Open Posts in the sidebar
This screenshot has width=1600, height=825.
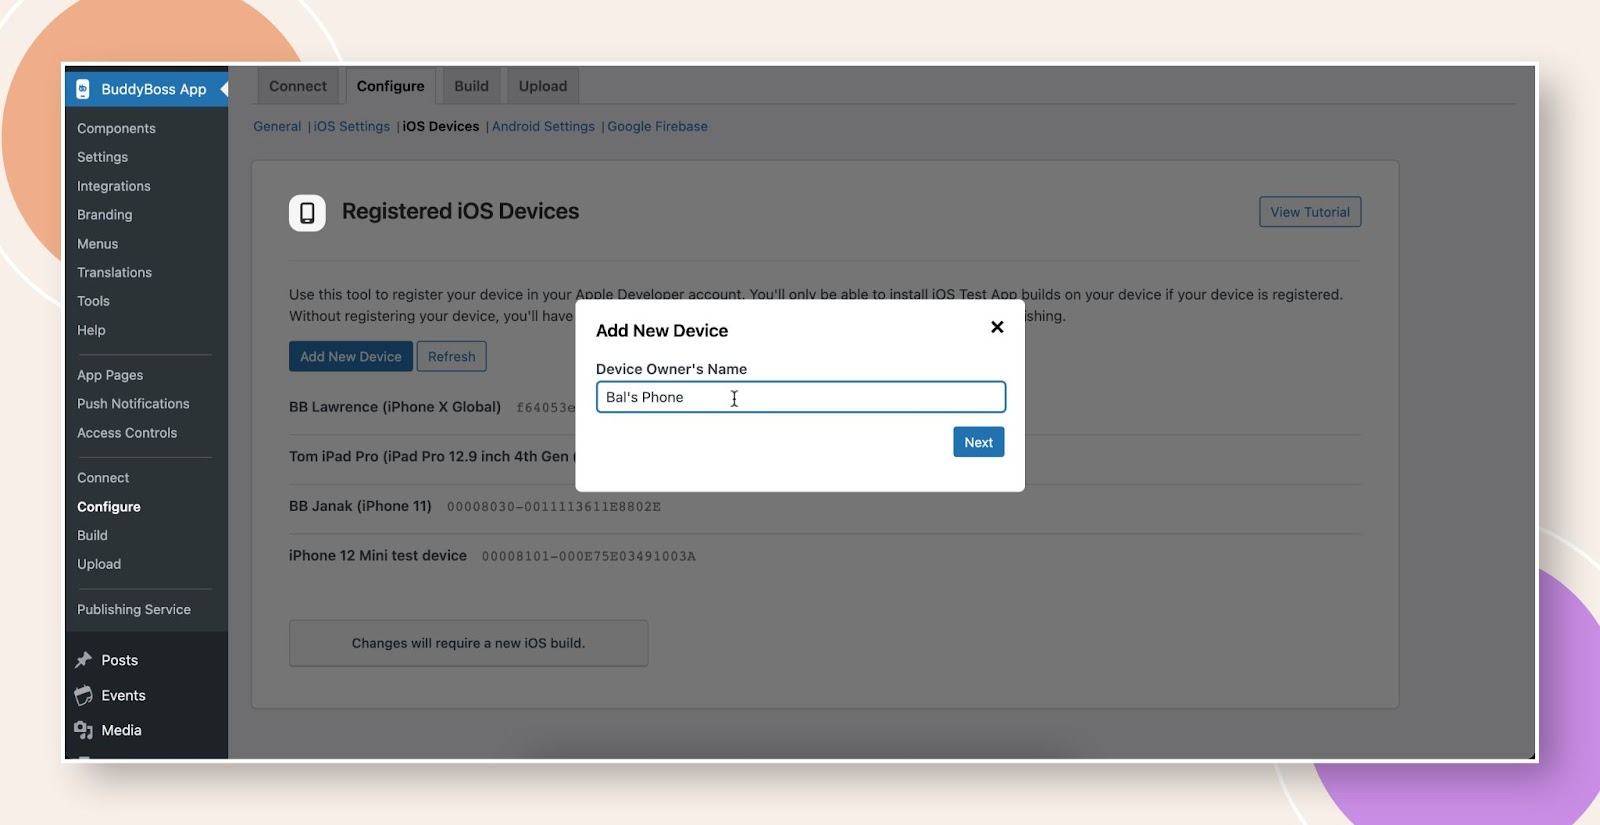119,660
